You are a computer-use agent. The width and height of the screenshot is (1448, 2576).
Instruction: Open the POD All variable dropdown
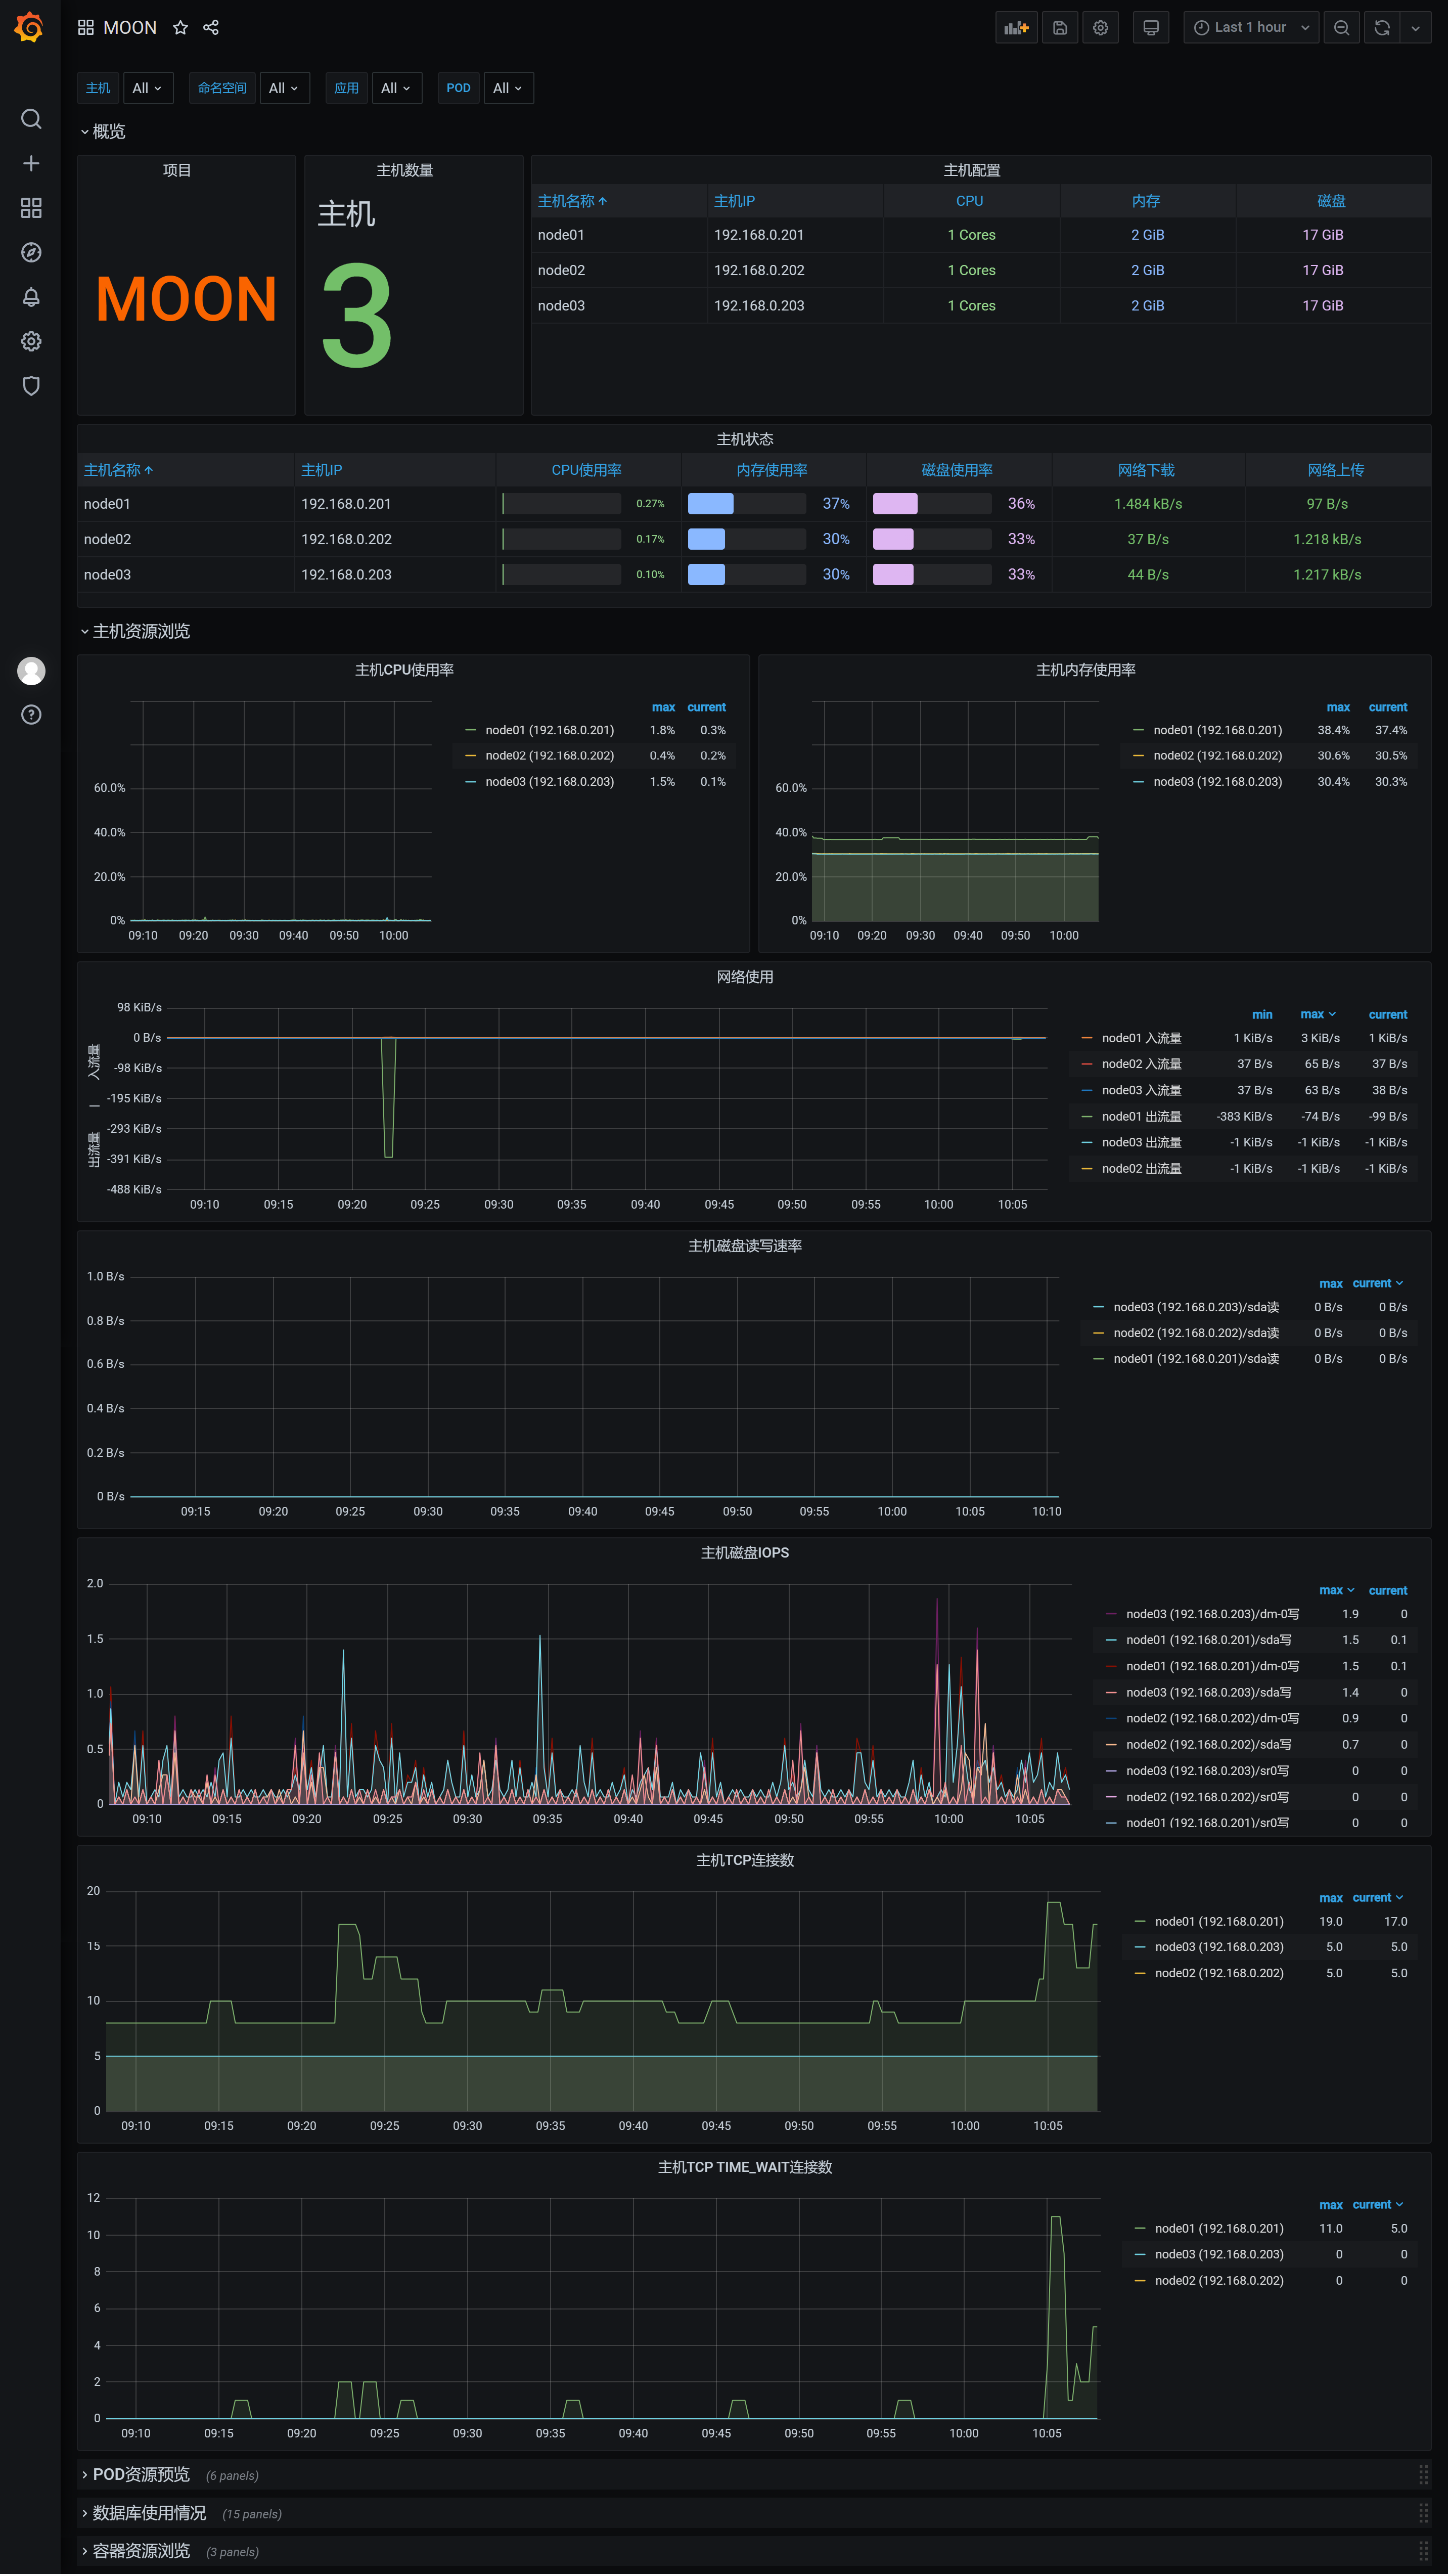[508, 88]
